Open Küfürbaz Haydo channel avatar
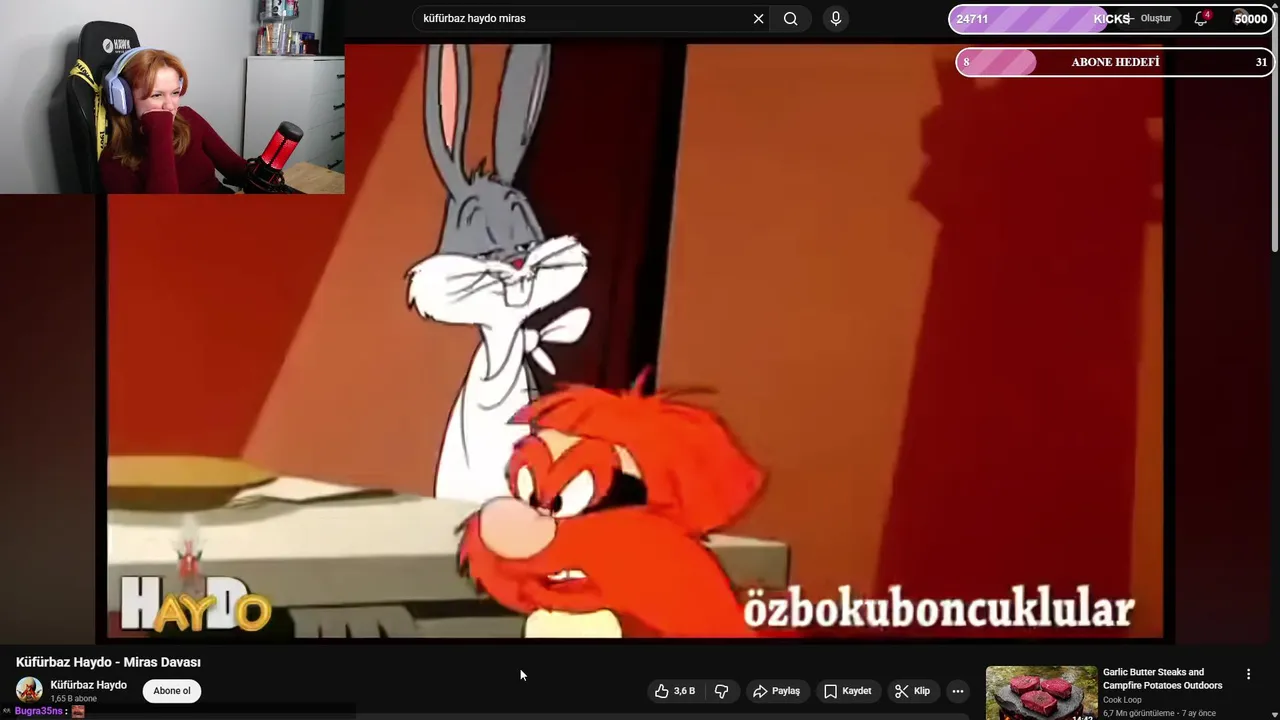 (29, 690)
